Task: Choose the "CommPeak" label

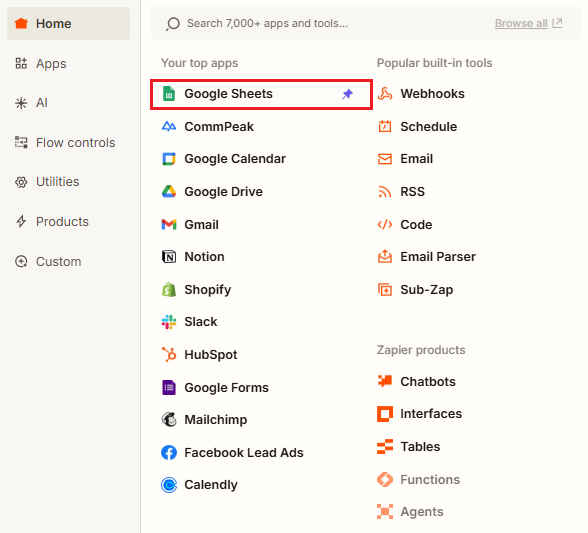Action: pyautogui.click(x=219, y=127)
